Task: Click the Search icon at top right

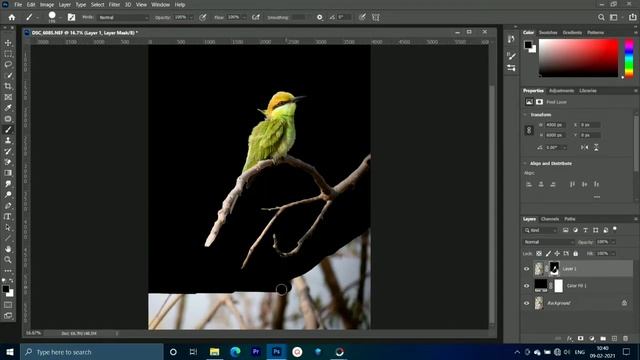Action: click(x=601, y=17)
